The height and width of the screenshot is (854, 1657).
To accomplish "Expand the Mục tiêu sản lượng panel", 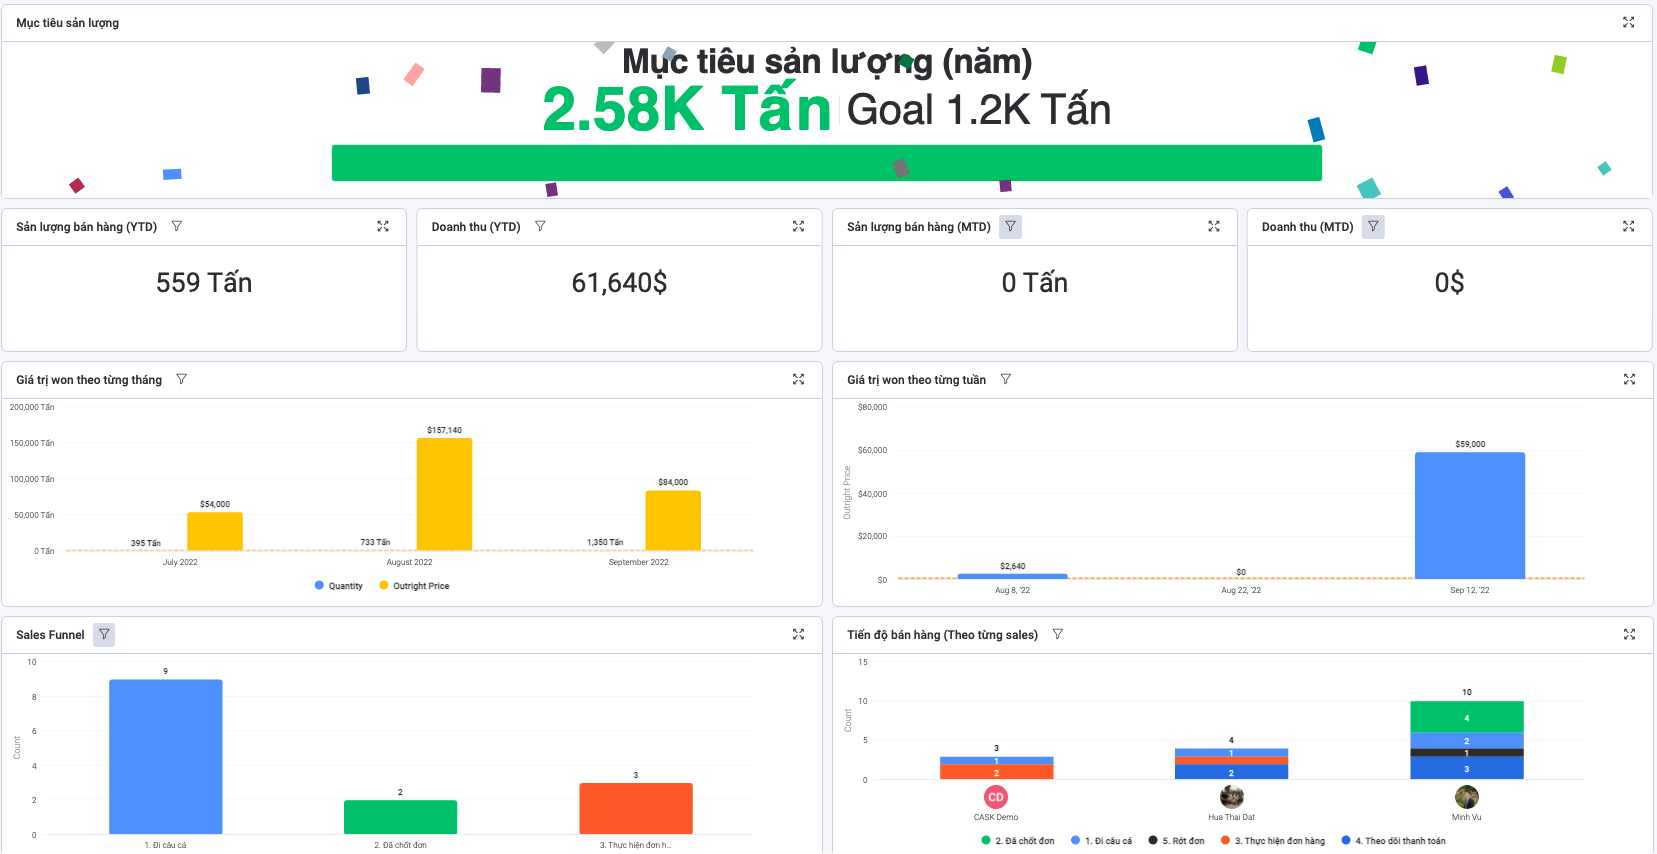I will [1628, 22].
